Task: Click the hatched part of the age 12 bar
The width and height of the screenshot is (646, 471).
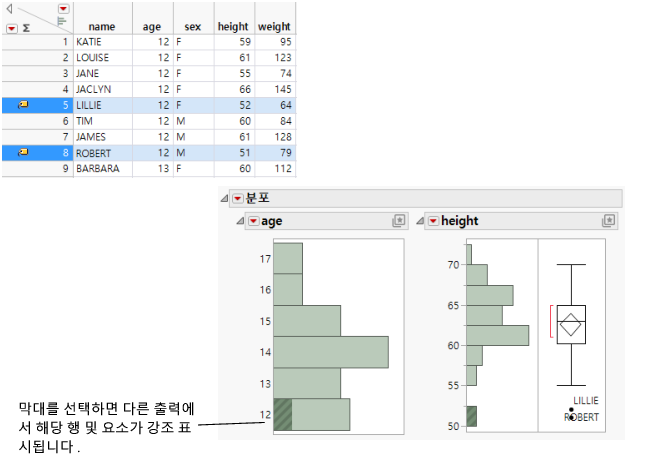Action: (283, 415)
